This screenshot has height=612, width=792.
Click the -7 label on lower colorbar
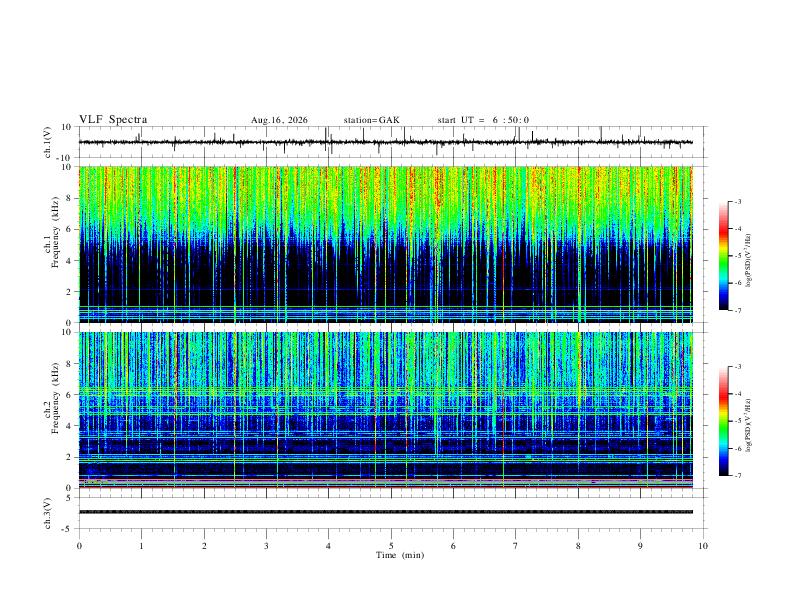(x=738, y=476)
